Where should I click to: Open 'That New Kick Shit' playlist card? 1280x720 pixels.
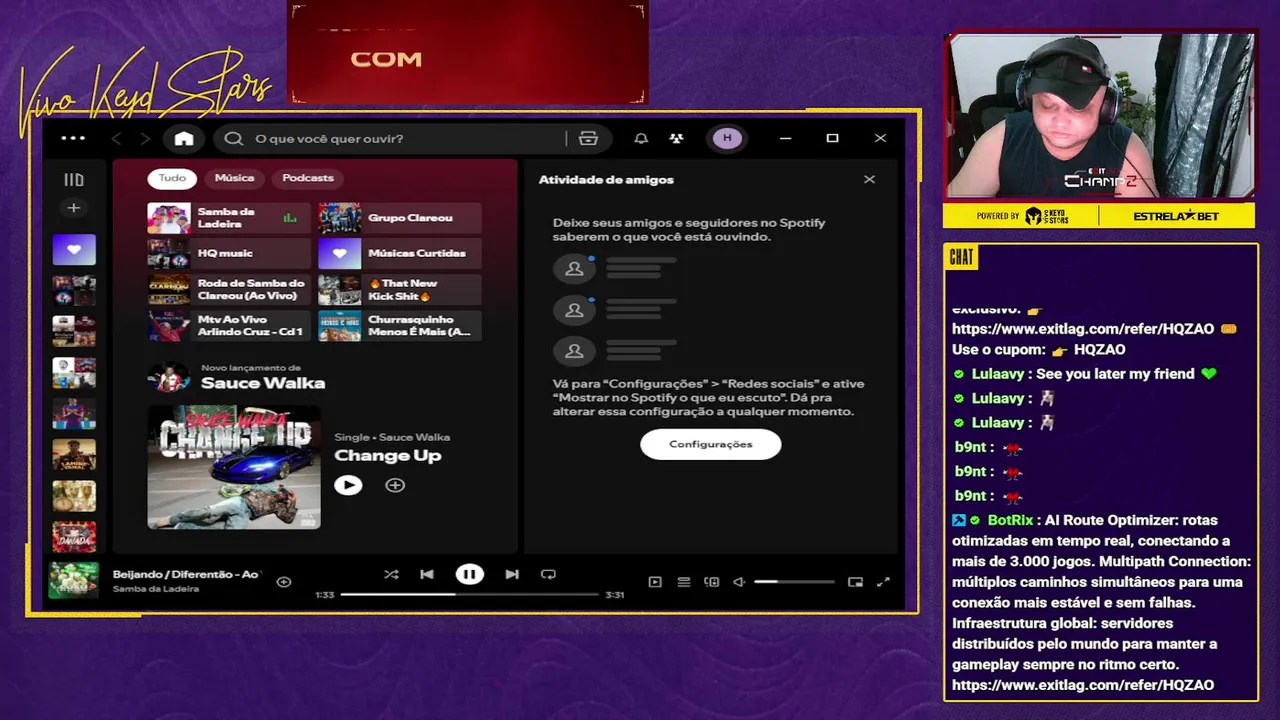pyautogui.click(x=400, y=290)
